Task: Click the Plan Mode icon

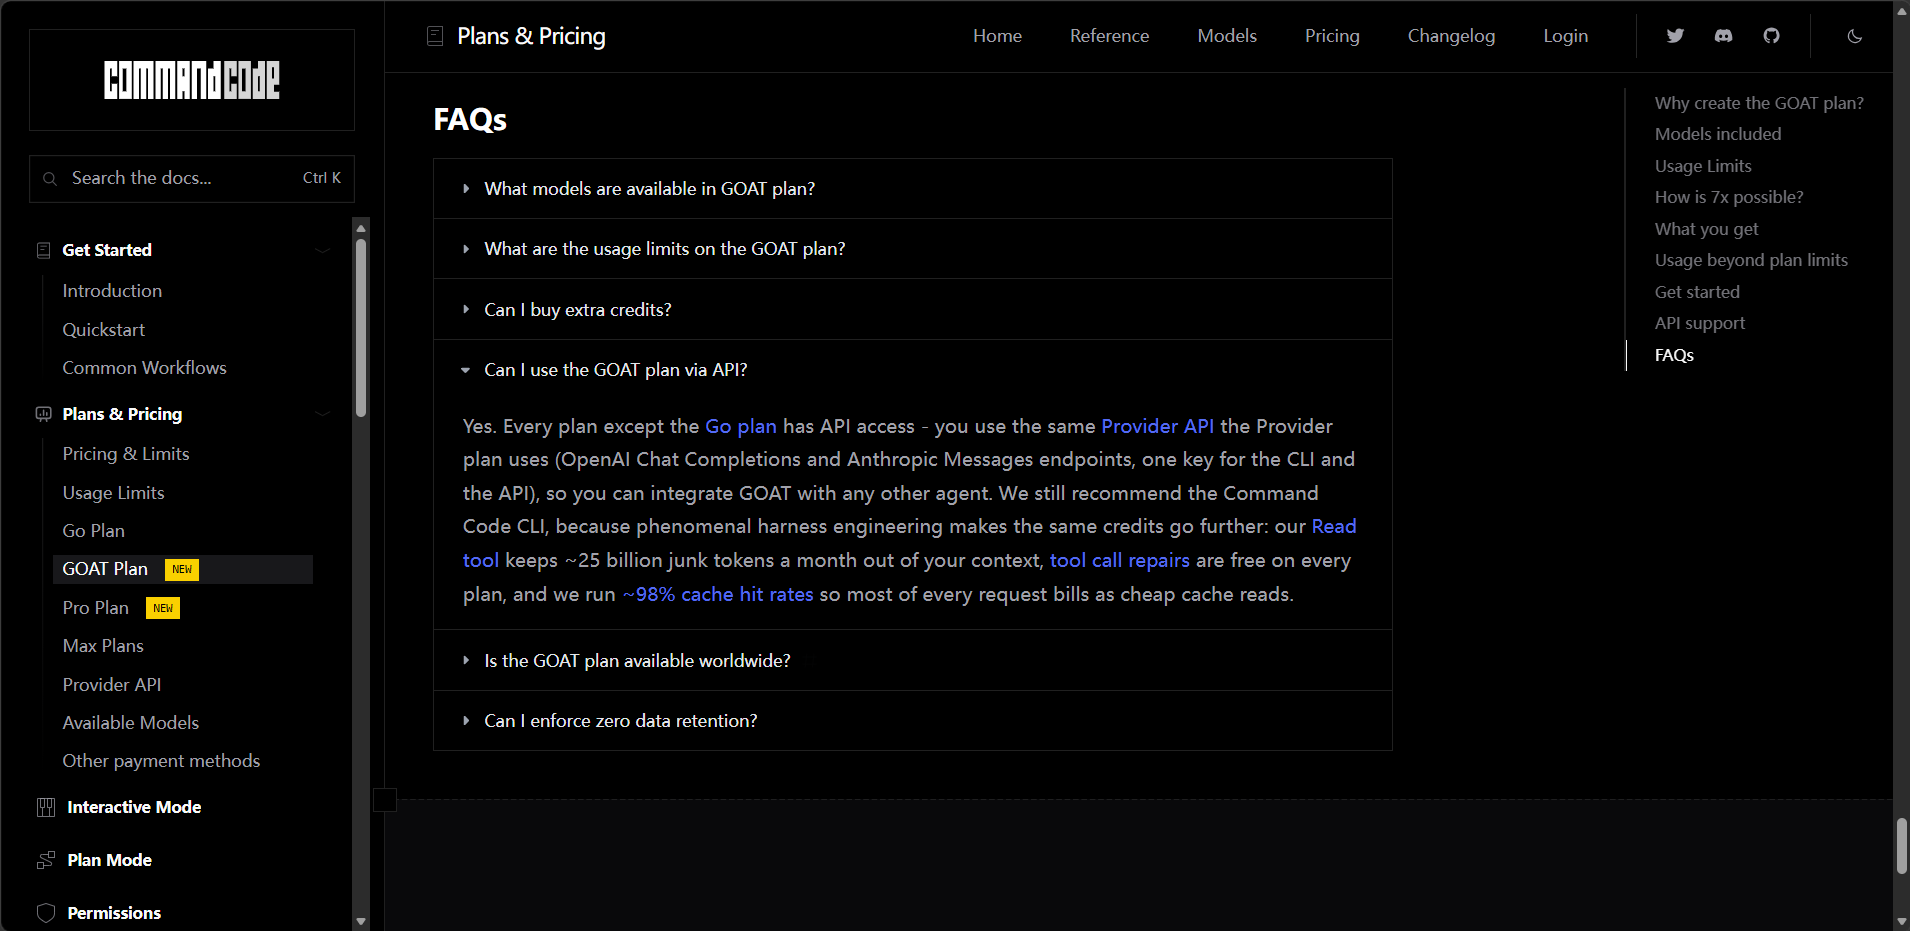Action: pos(46,860)
